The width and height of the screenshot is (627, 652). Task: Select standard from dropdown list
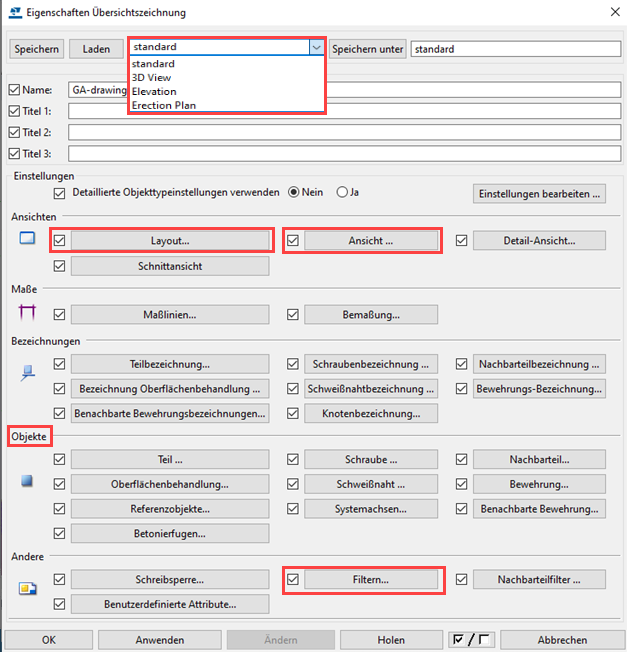(x=227, y=64)
